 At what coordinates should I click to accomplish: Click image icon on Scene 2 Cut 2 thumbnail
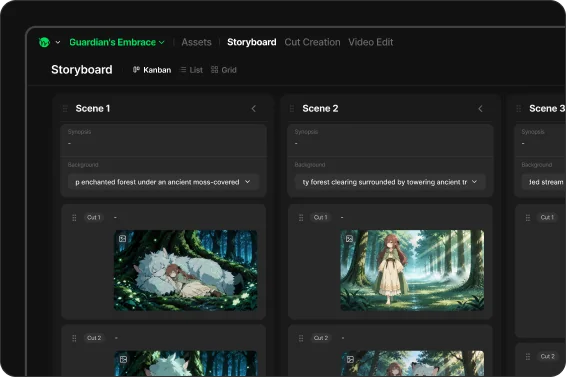click(350, 359)
